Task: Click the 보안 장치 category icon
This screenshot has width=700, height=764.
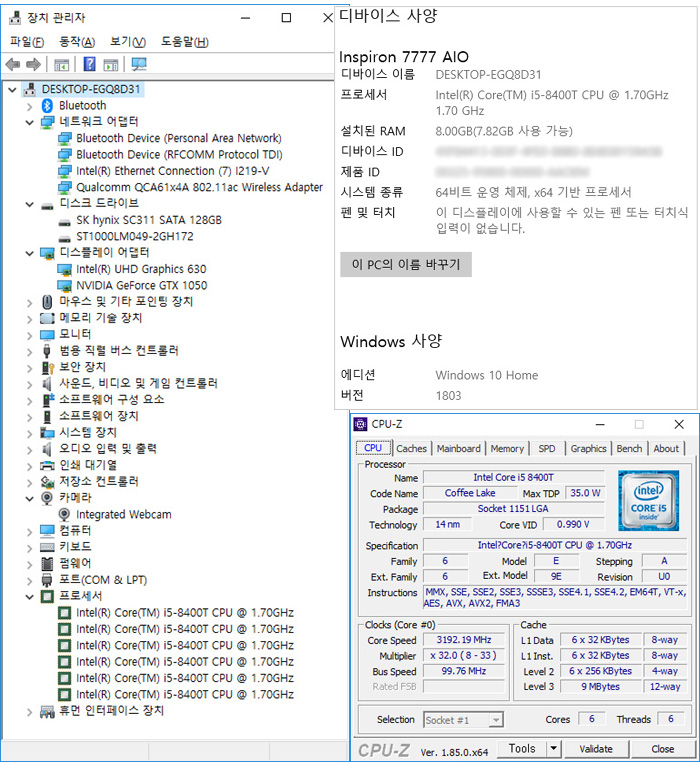Action: pos(47,367)
